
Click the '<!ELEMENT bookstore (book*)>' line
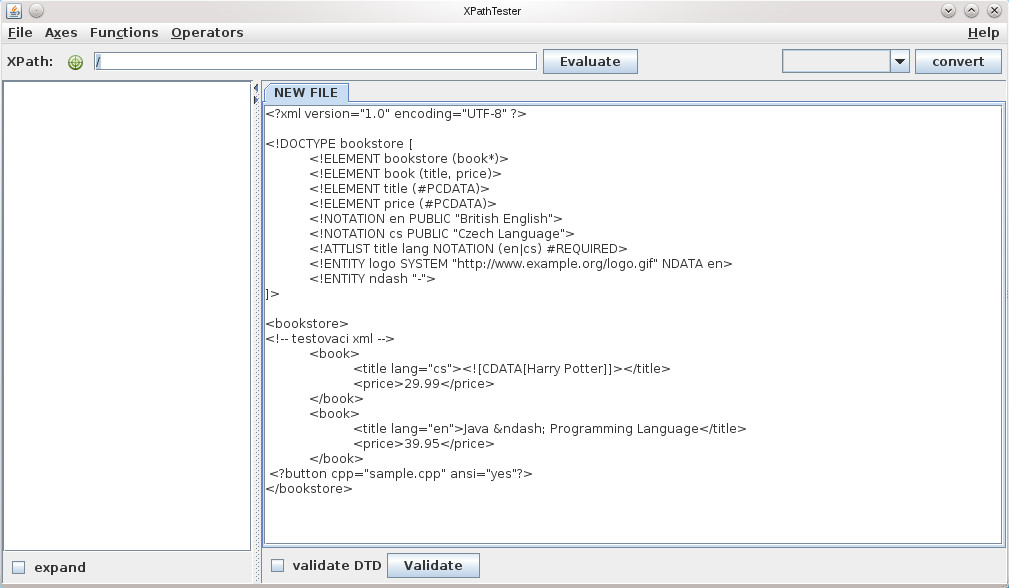click(x=409, y=159)
